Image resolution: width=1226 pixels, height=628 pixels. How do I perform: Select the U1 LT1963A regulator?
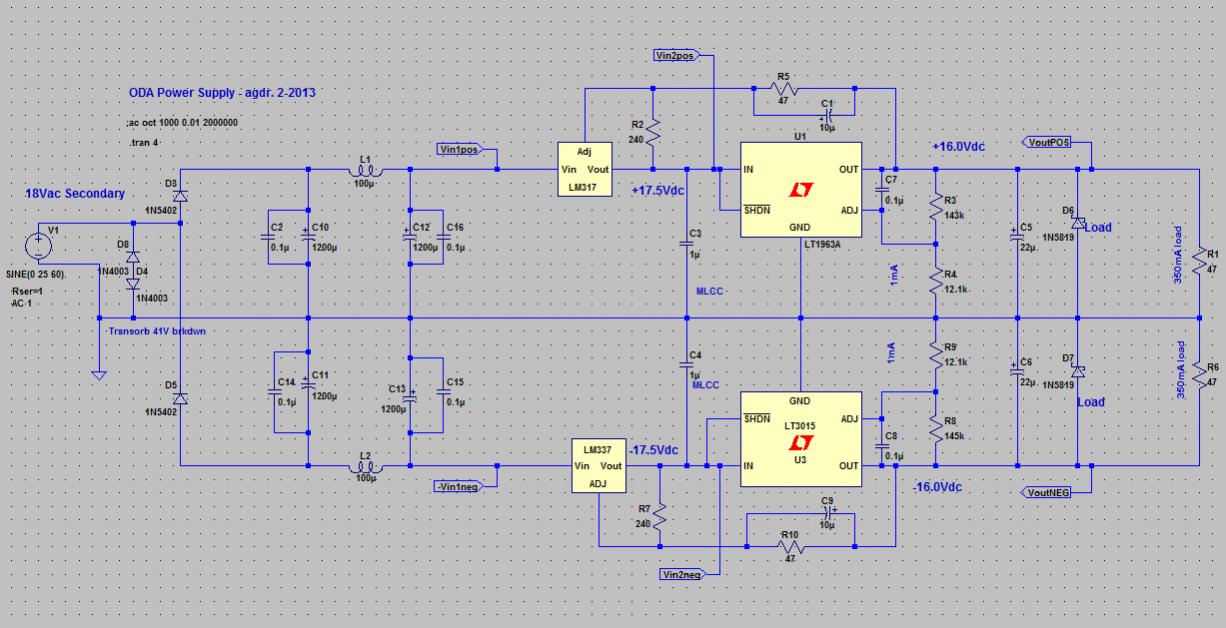(800, 190)
